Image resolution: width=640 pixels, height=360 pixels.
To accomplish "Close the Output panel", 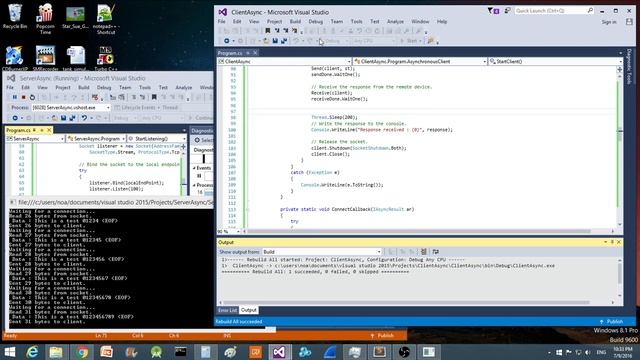I will coord(619,242).
